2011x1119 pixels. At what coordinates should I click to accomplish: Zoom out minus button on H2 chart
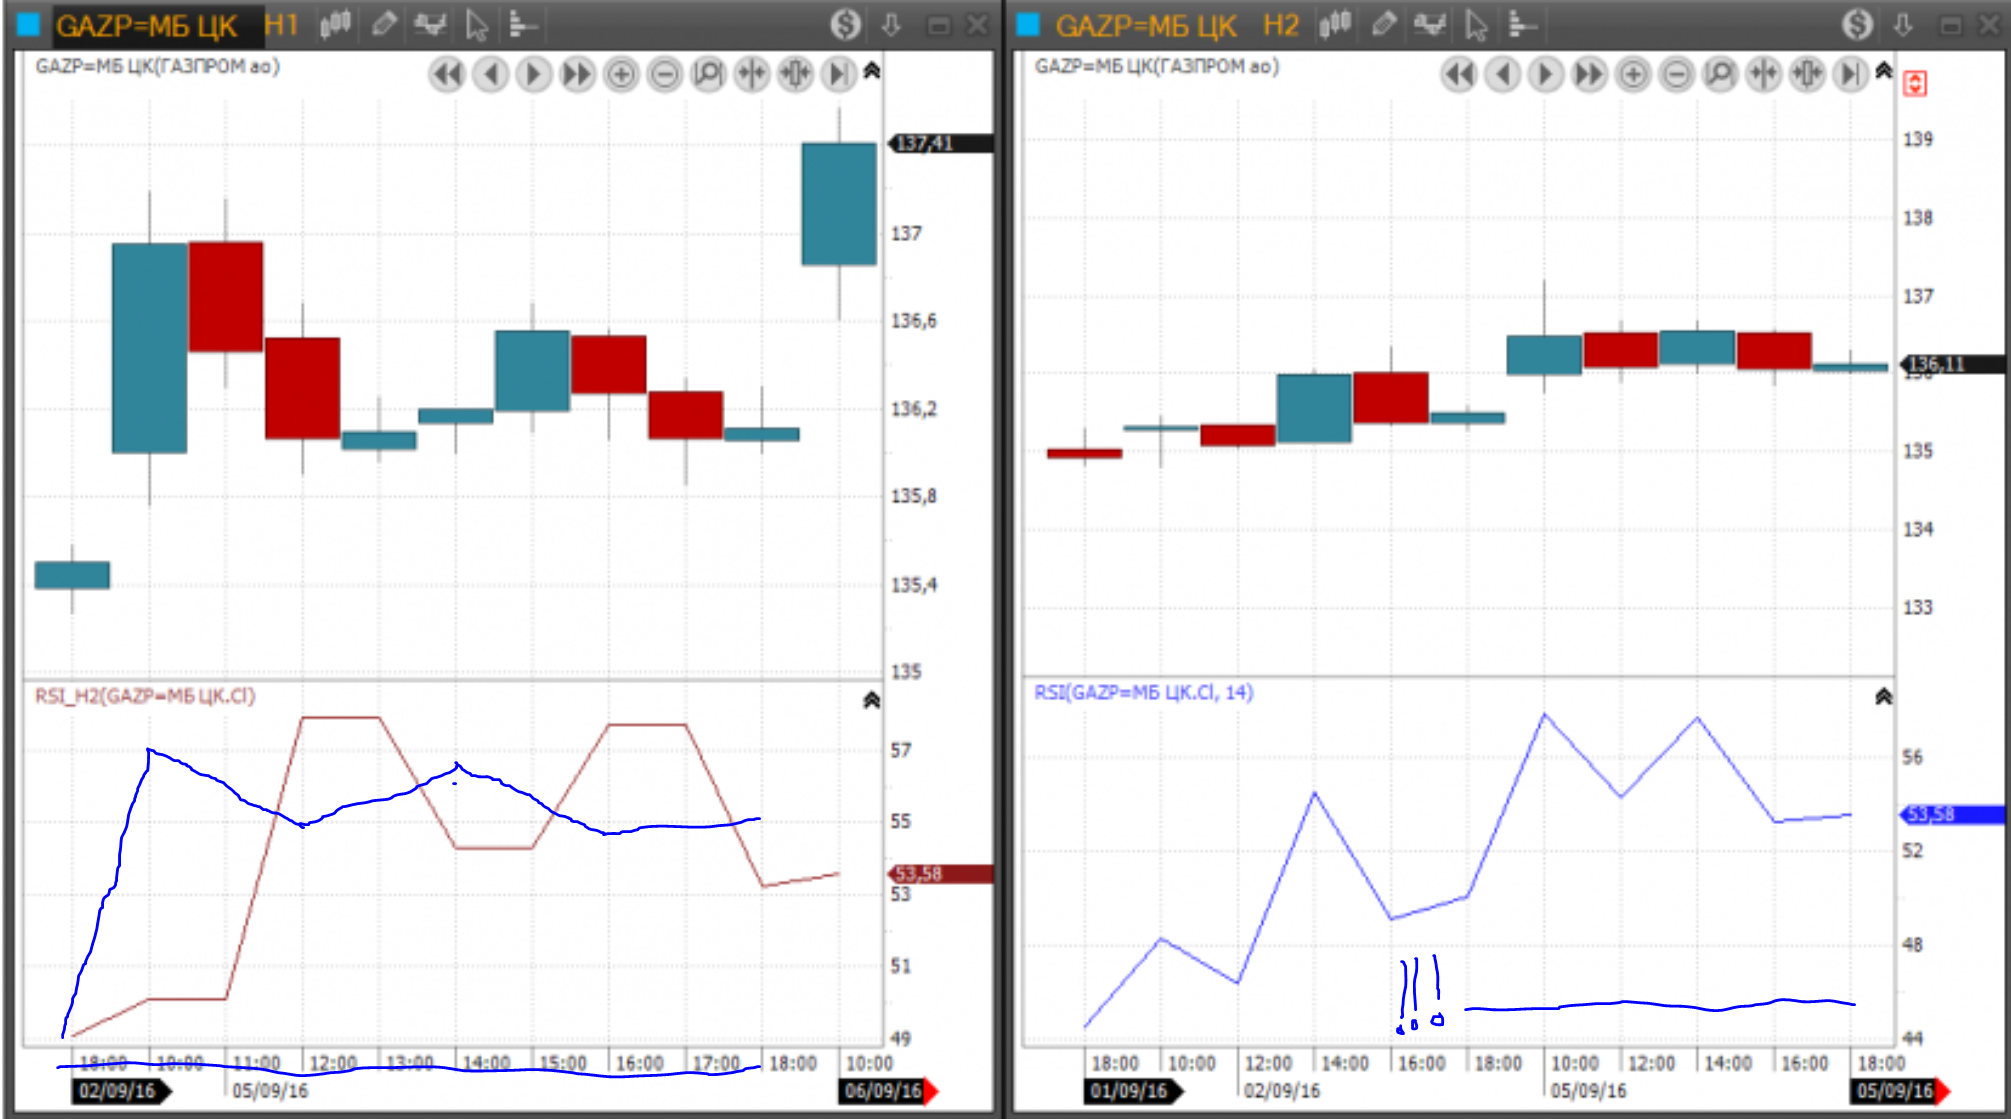(1677, 74)
